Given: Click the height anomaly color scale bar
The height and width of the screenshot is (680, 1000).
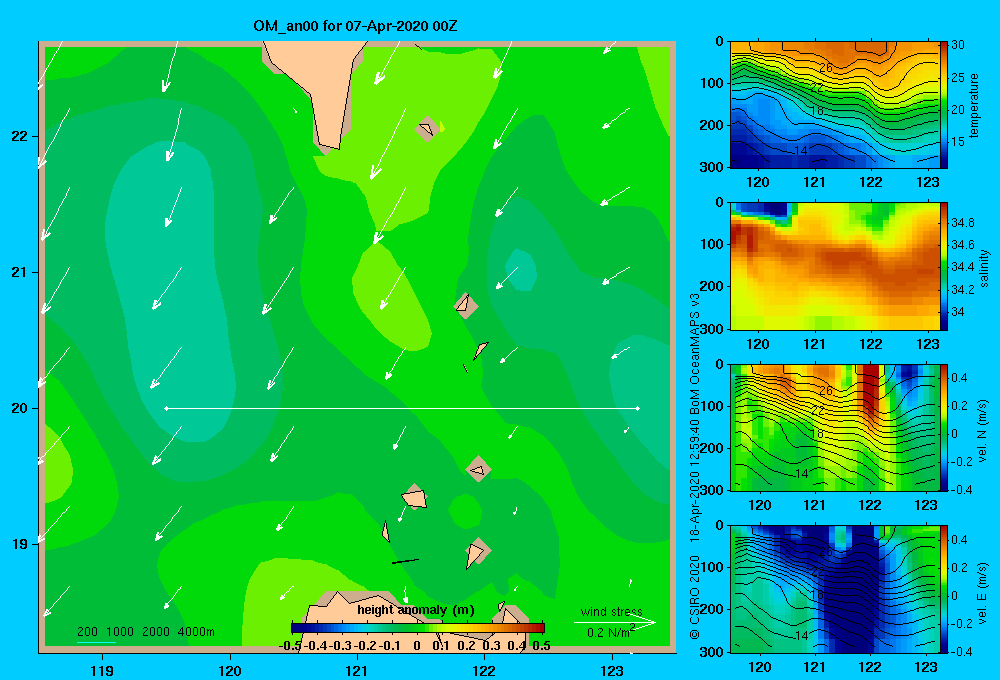Looking at the screenshot, I should point(418,628).
